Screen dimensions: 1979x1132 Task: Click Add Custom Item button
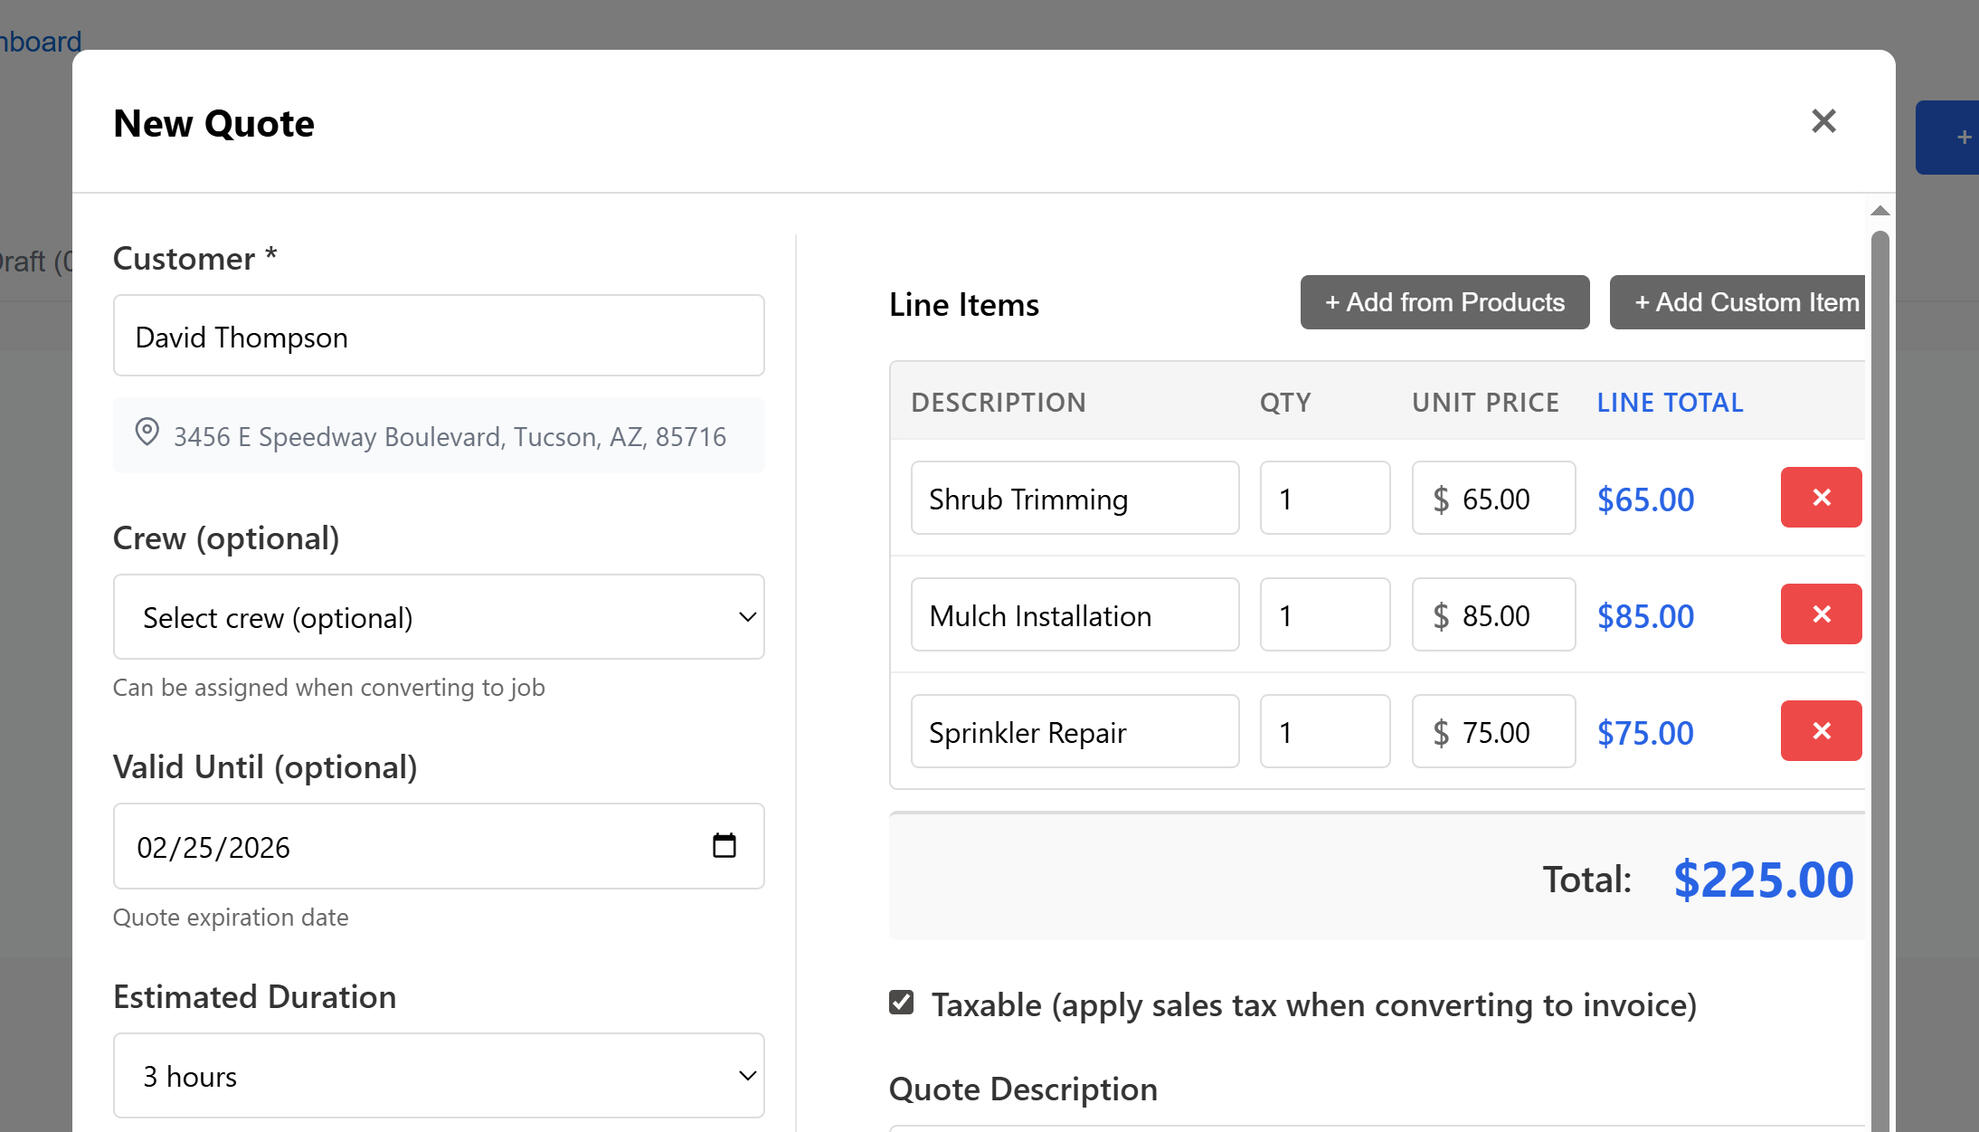(1739, 302)
